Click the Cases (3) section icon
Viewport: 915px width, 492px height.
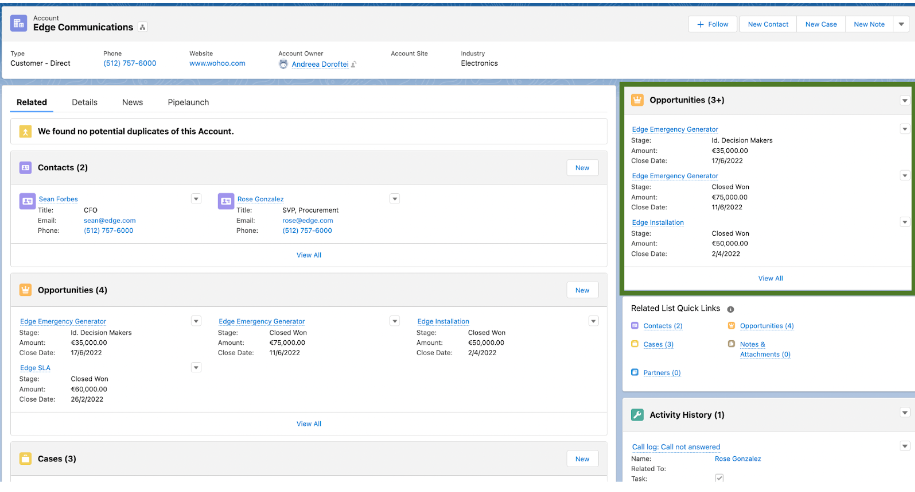(25, 459)
